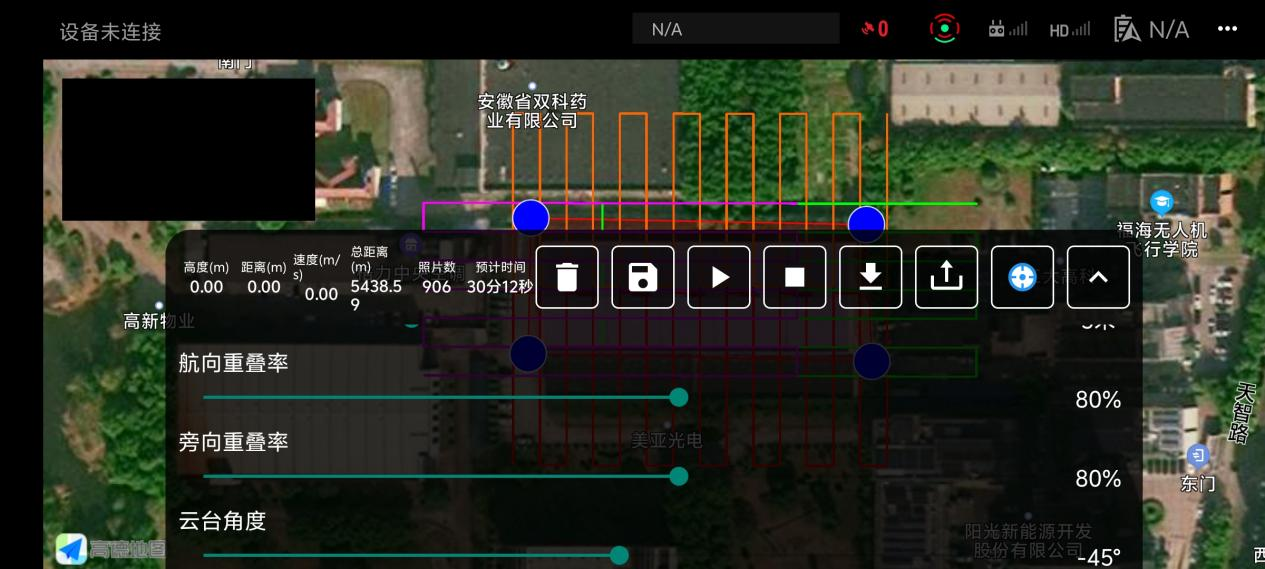1265x569 pixels.
Task: Select the lower-right blue waypoint handle
Action: (871, 361)
